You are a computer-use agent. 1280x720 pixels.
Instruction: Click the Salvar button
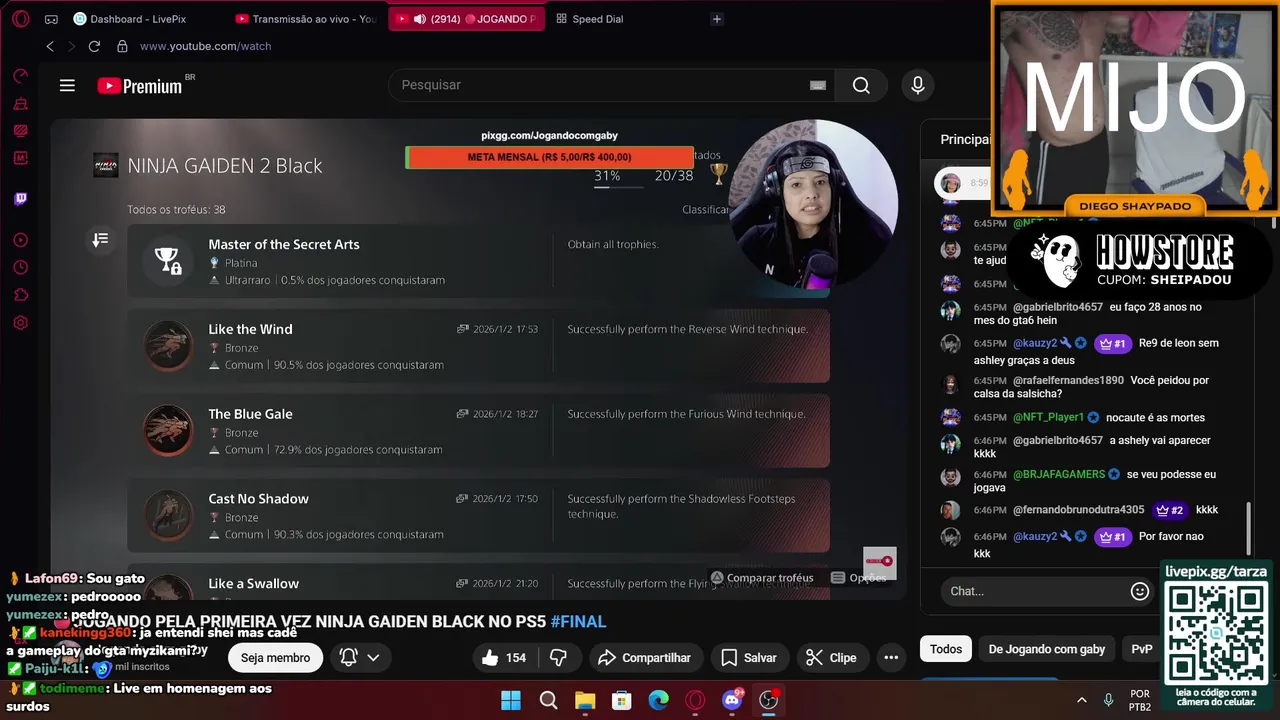(749, 657)
